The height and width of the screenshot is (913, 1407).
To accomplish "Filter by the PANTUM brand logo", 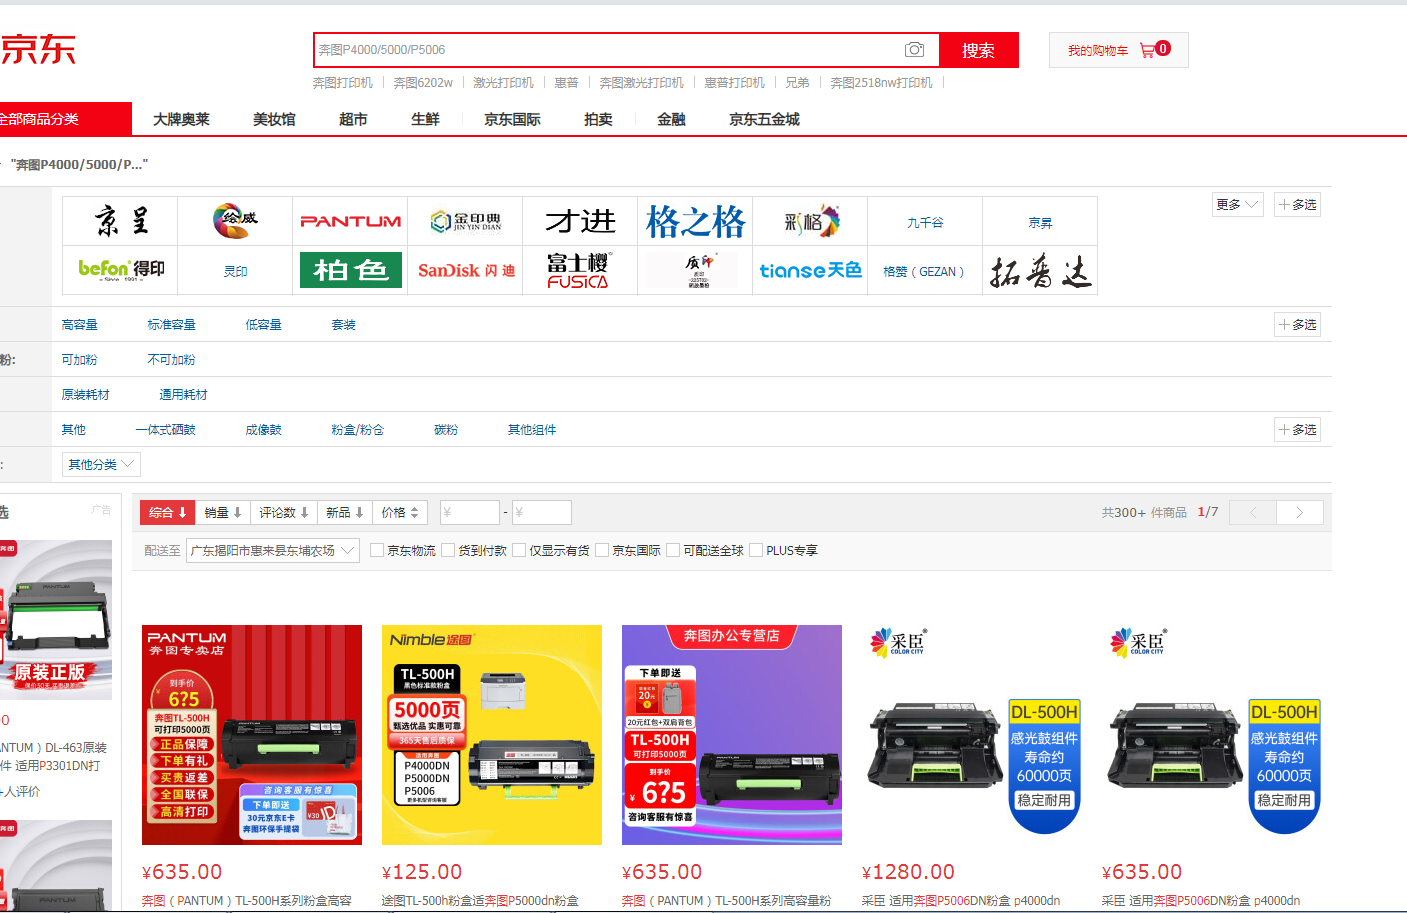I will 350,221.
